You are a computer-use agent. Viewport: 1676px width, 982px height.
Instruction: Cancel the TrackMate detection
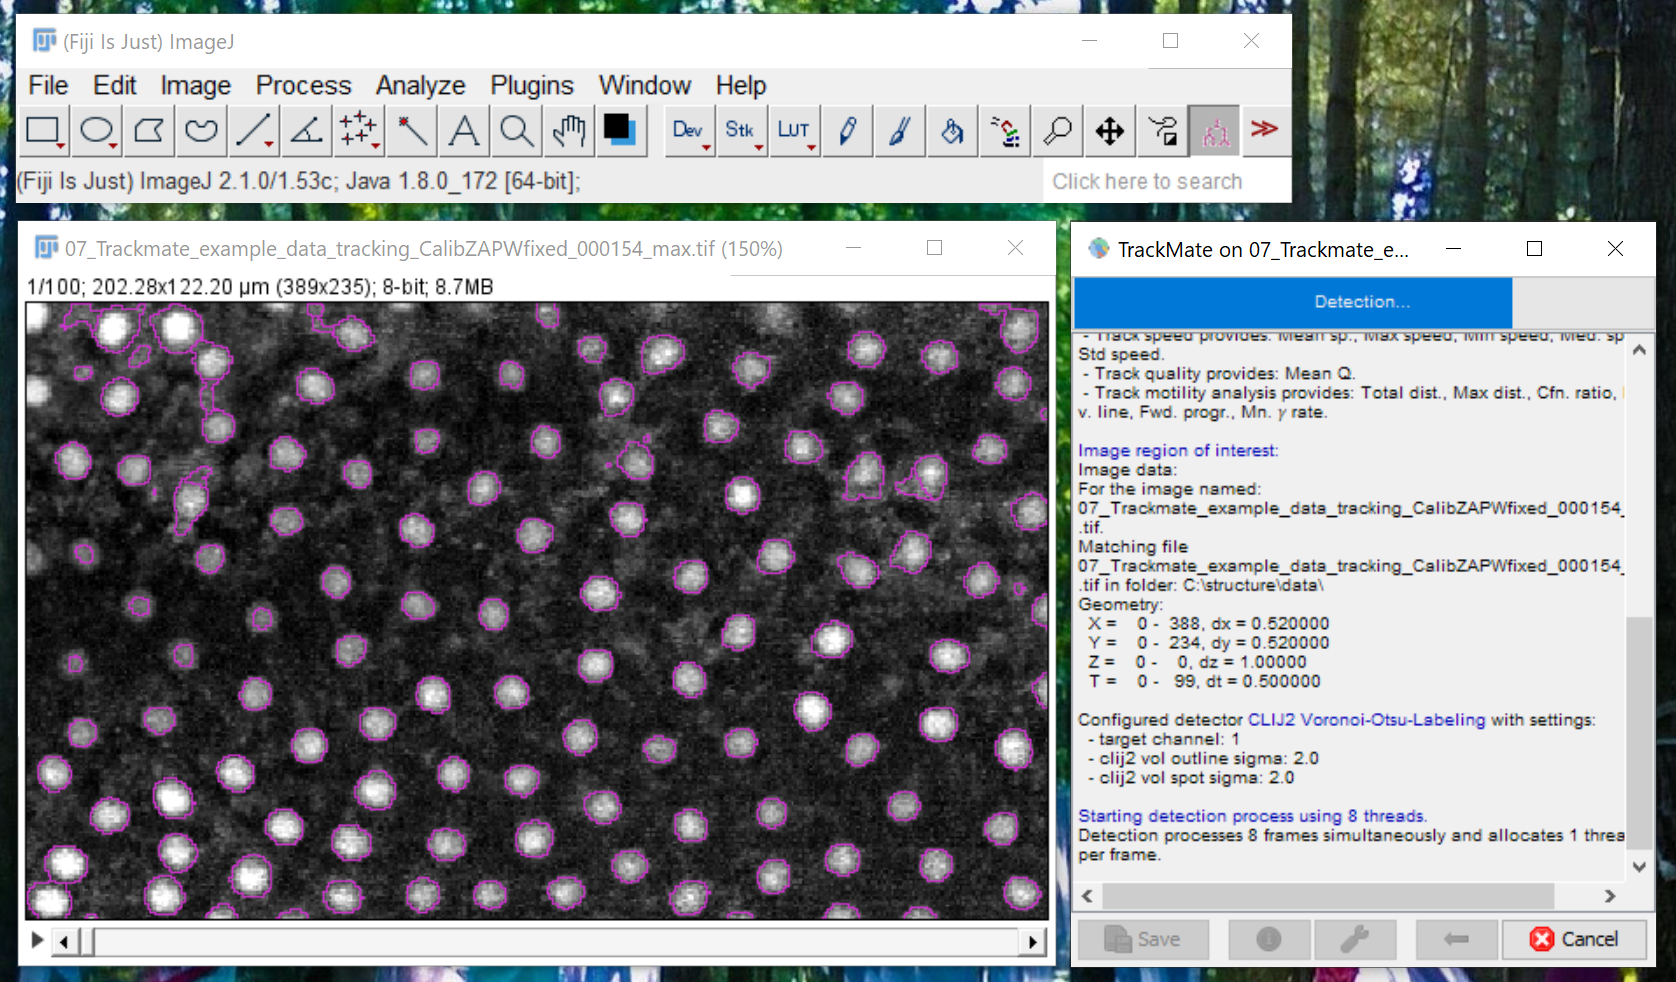click(x=1574, y=939)
